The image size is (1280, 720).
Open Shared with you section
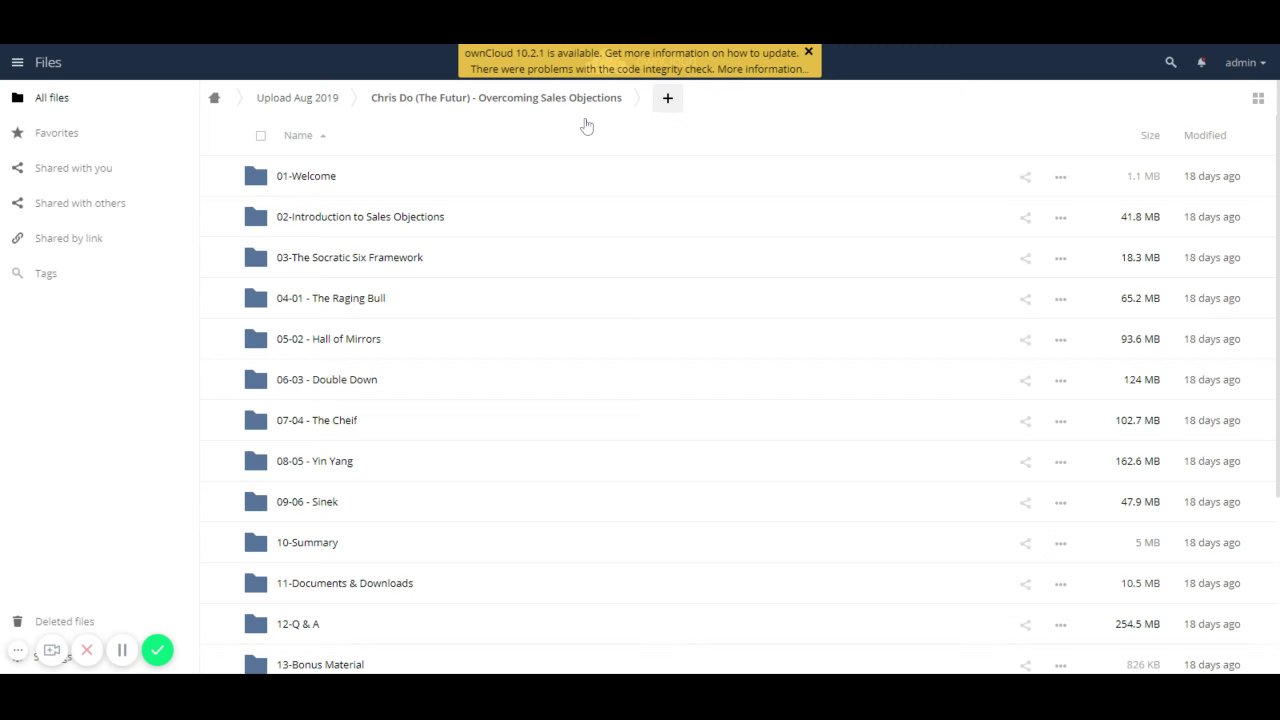[x=73, y=168]
